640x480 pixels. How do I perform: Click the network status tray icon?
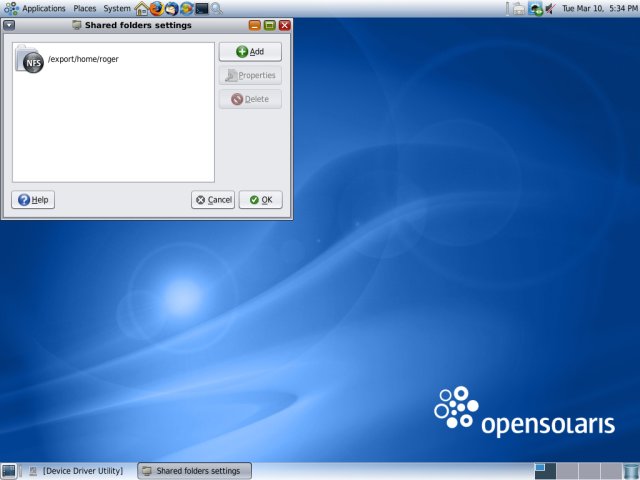click(536, 9)
